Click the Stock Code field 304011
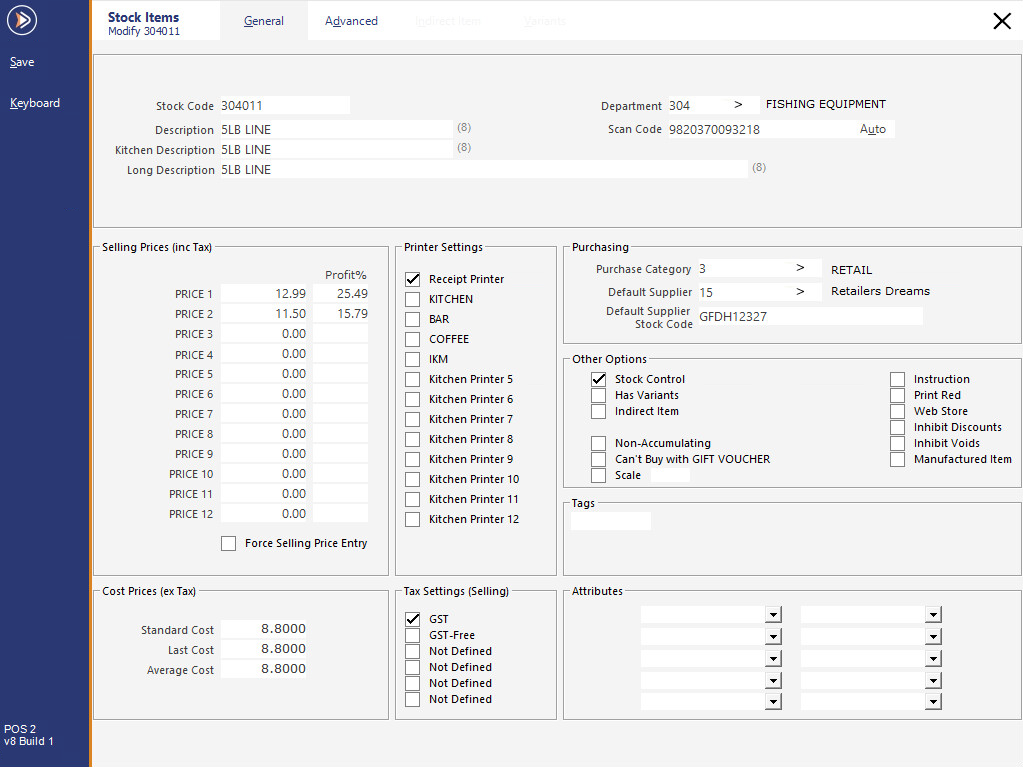This screenshot has width=1023, height=767. pyautogui.click(x=284, y=105)
